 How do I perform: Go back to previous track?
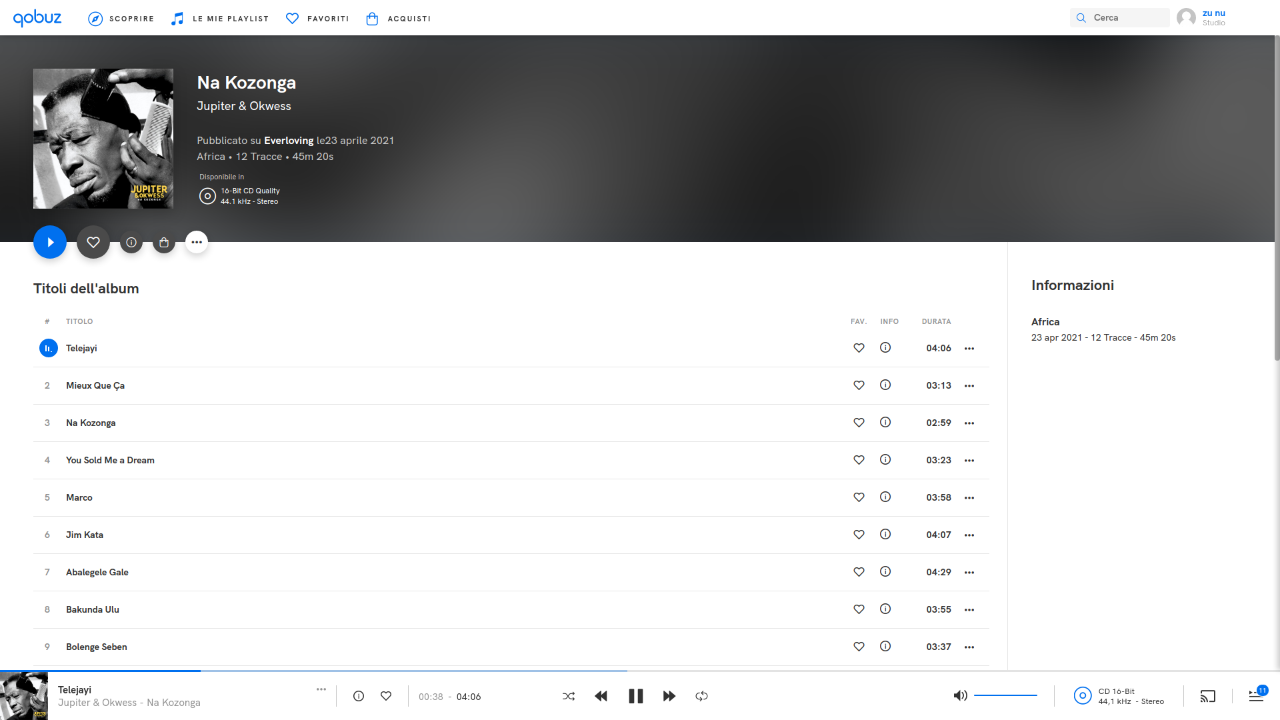pos(601,696)
